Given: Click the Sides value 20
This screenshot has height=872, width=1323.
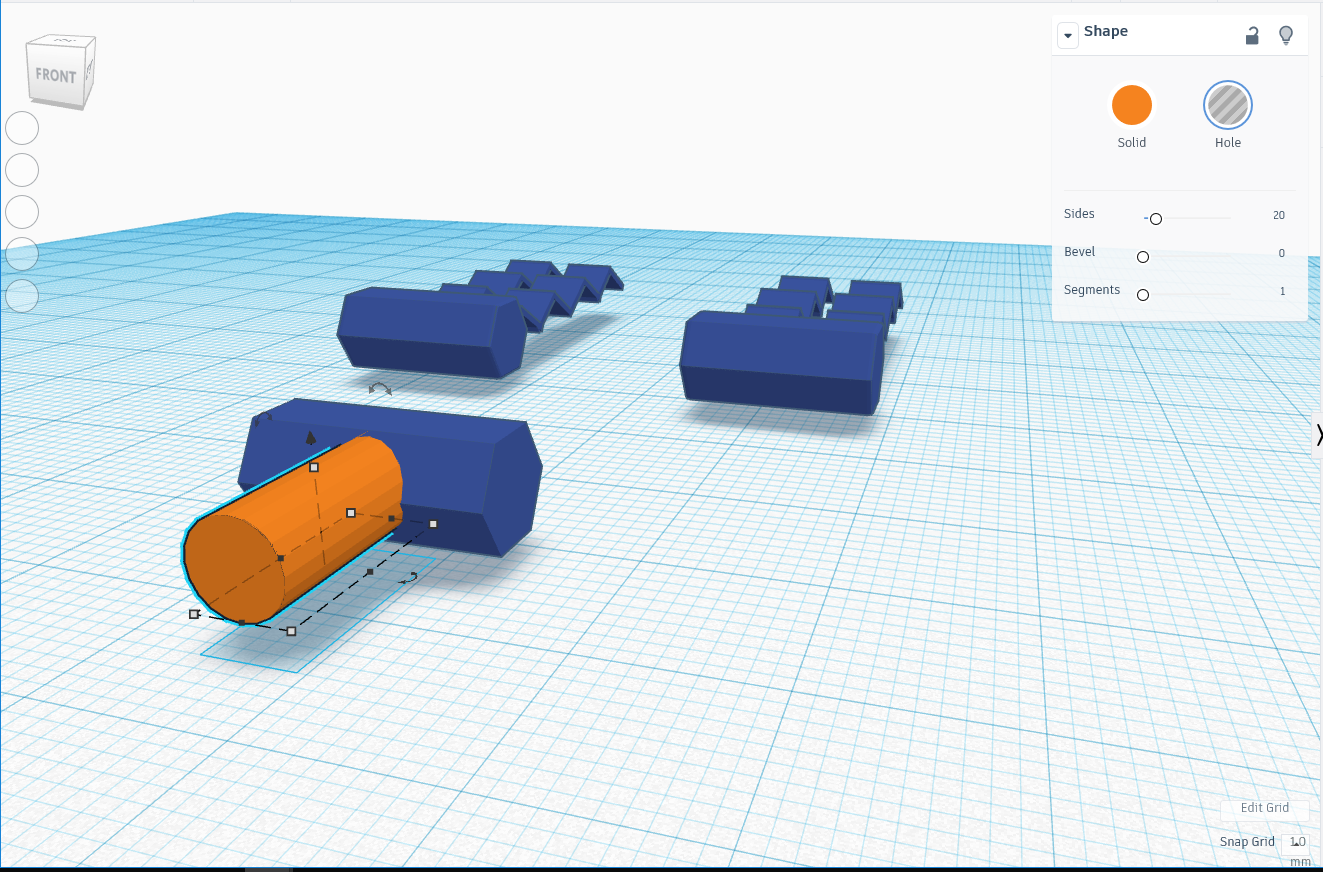Looking at the screenshot, I should click(x=1279, y=215).
